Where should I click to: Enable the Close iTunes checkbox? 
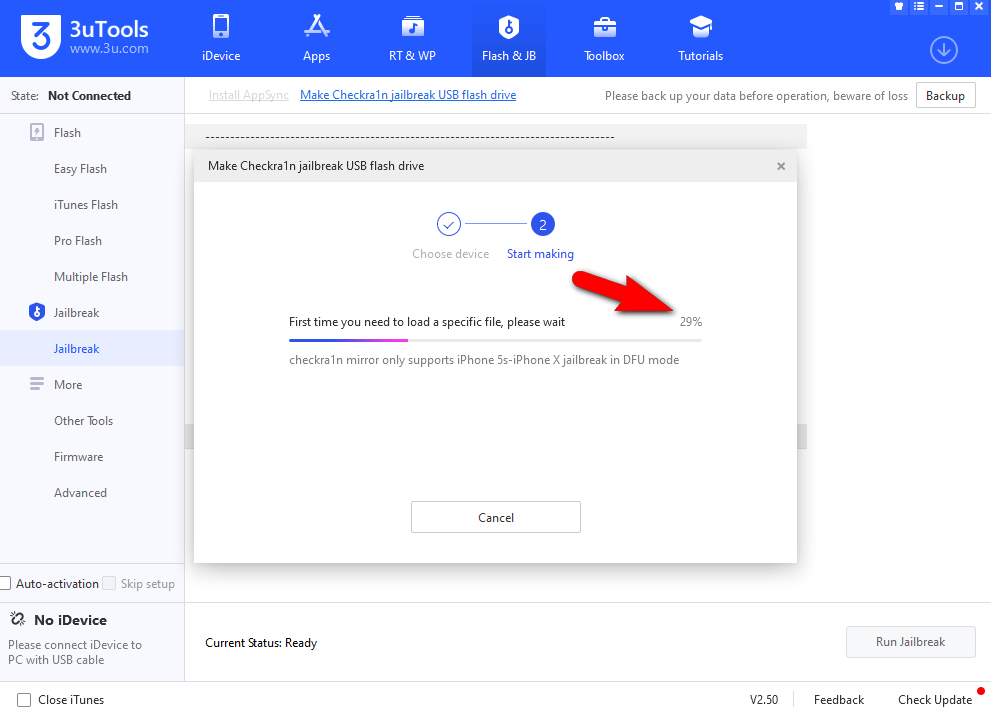click(24, 700)
